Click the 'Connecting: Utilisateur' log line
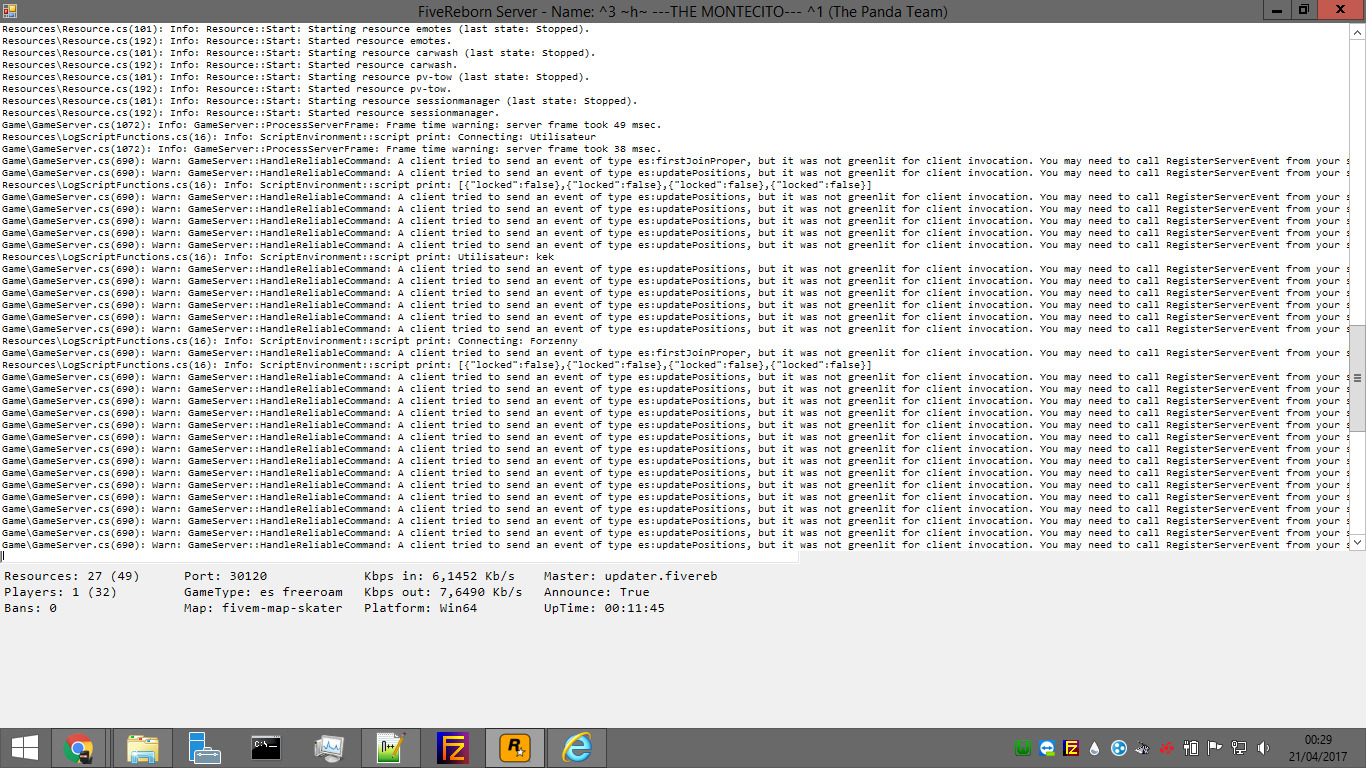 299,137
